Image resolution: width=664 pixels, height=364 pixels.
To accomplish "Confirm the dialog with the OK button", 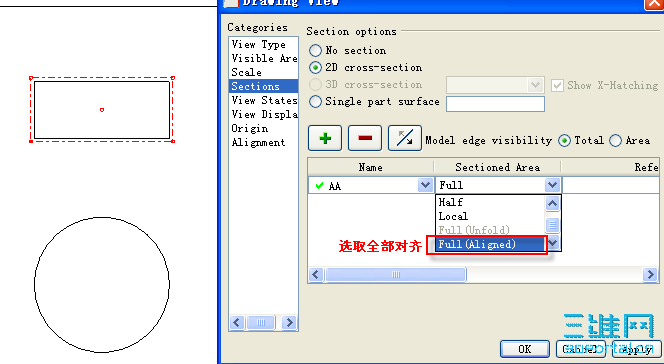I will pos(525,349).
